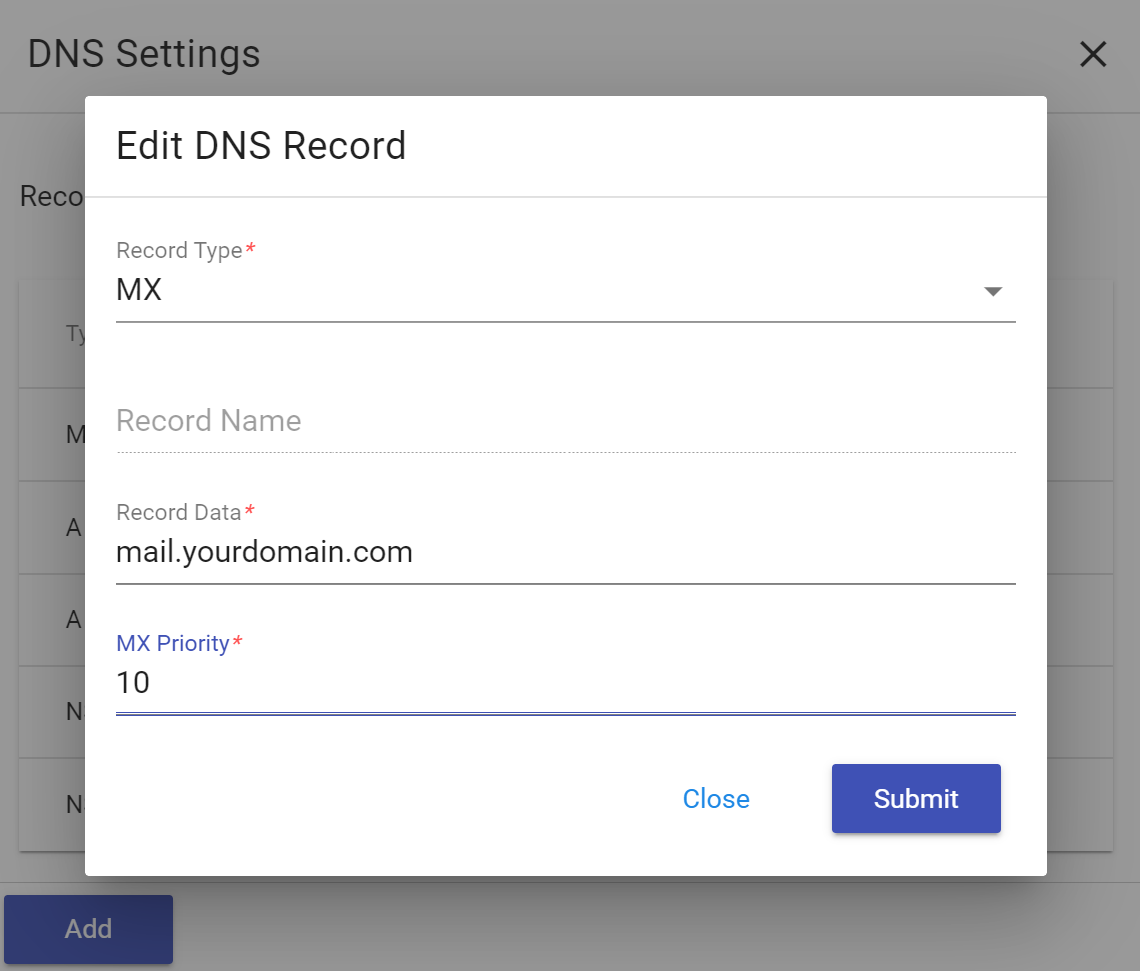Open the Record Type dropdown arrow
The width and height of the screenshot is (1140, 971).
click(x=993, y=291)
